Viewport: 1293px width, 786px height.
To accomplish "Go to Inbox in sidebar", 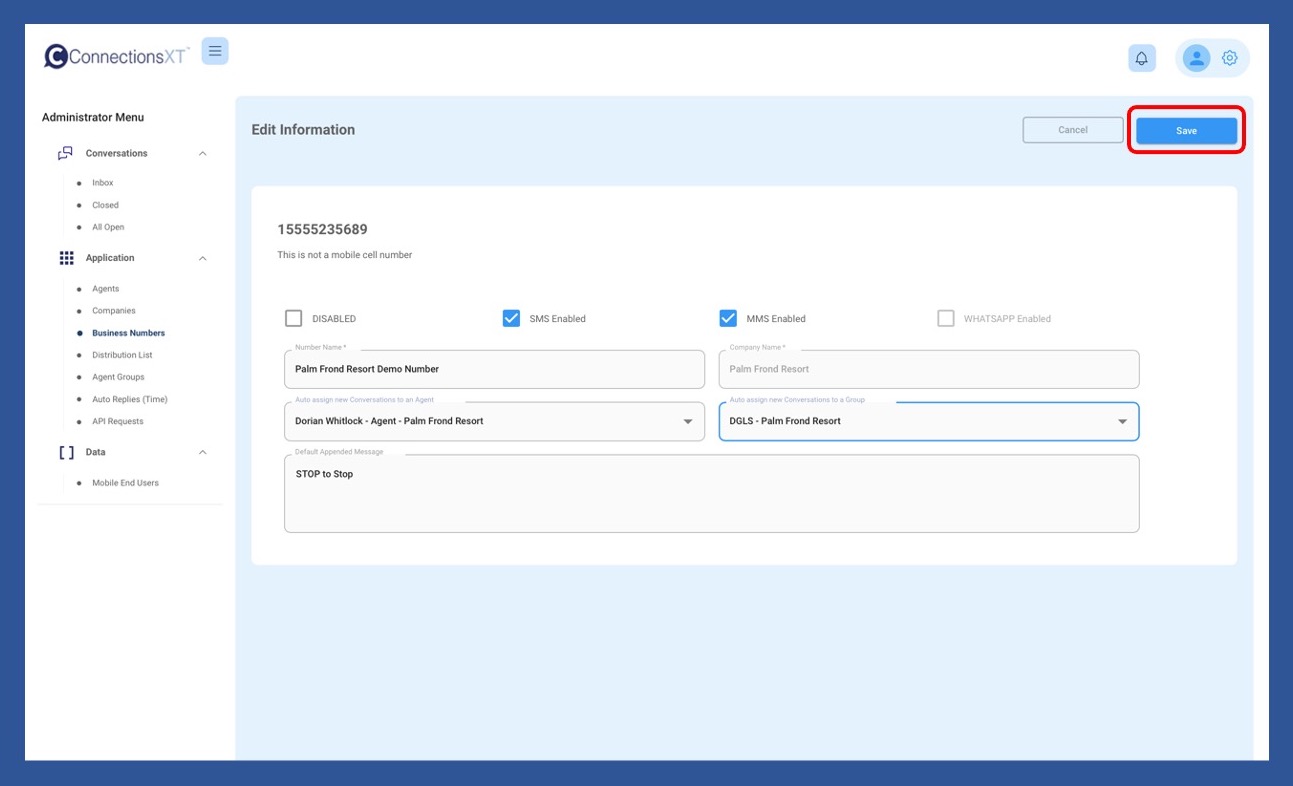I will click(x=102, y=183).
